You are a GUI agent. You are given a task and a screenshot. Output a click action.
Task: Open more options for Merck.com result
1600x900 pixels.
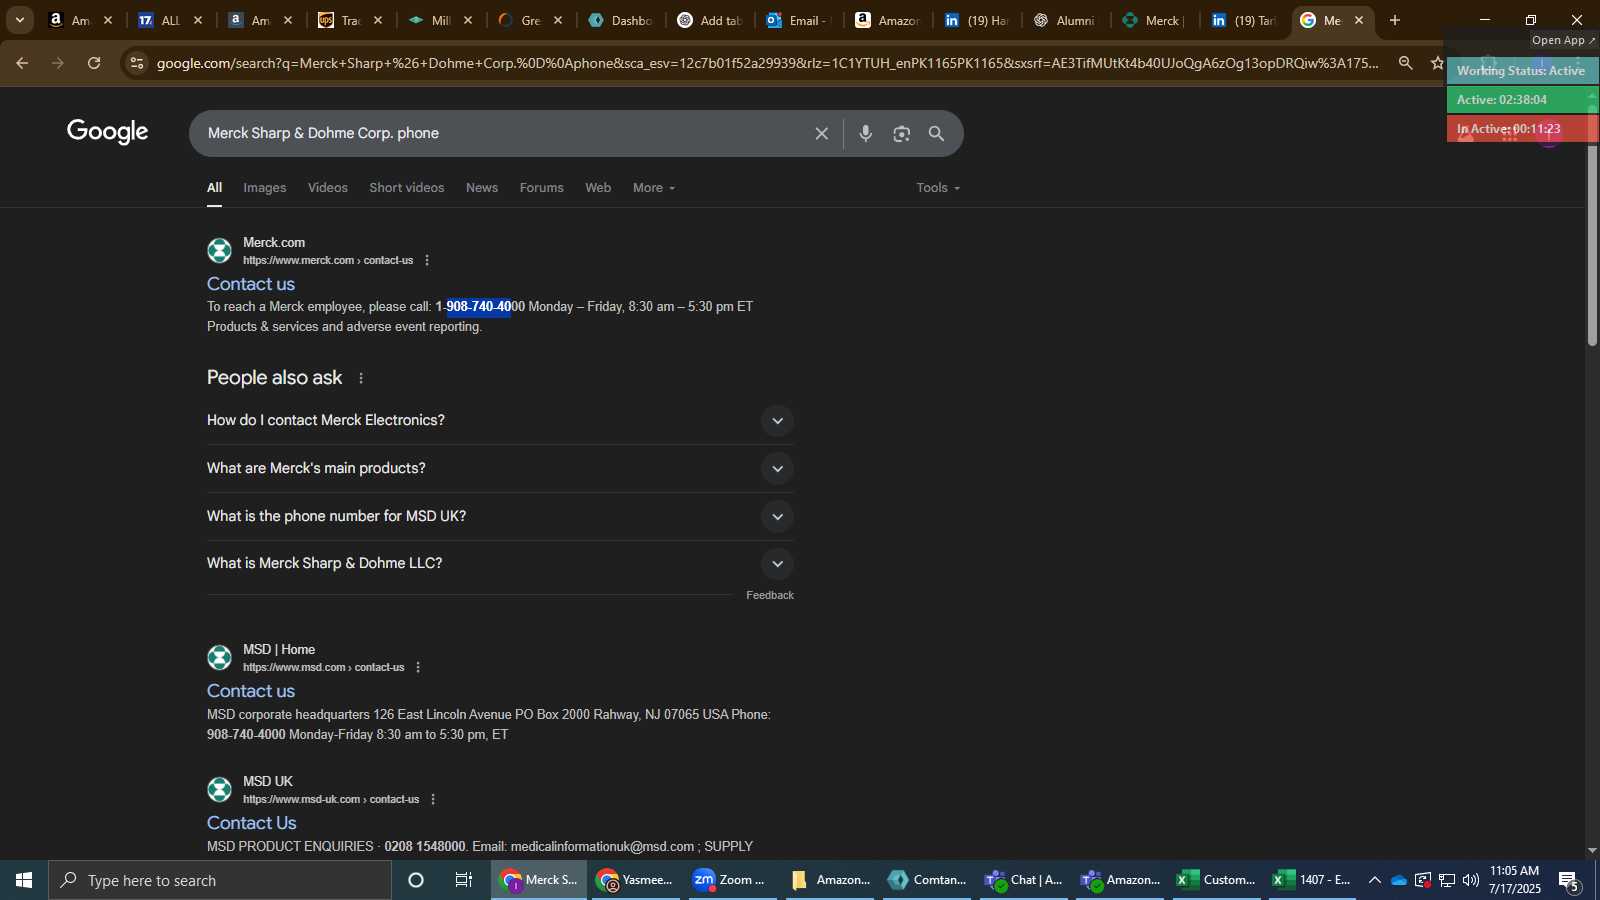coord(427,260)
